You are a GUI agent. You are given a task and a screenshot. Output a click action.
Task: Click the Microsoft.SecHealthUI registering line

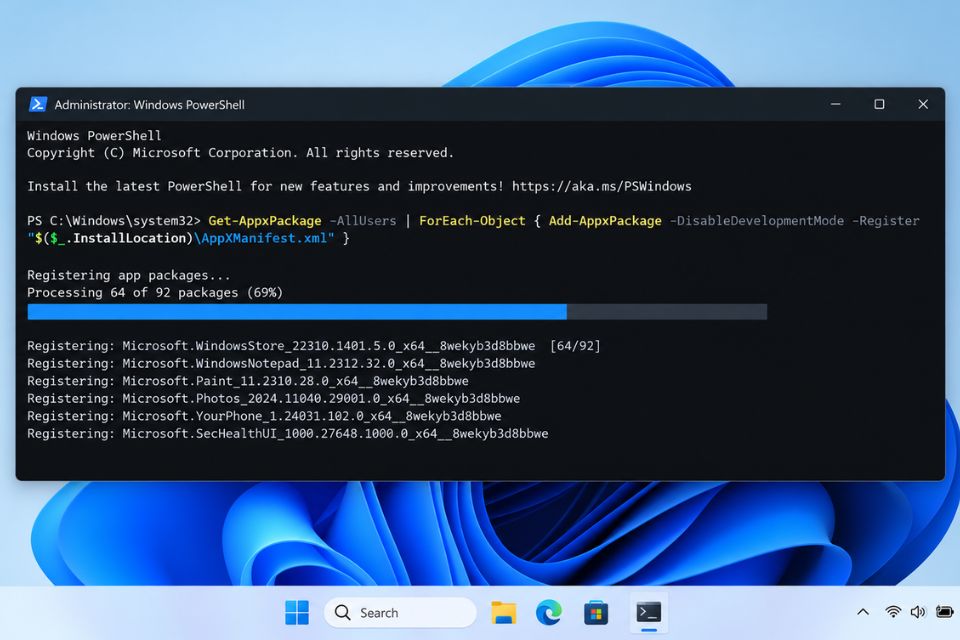click(x=288, y=434)
